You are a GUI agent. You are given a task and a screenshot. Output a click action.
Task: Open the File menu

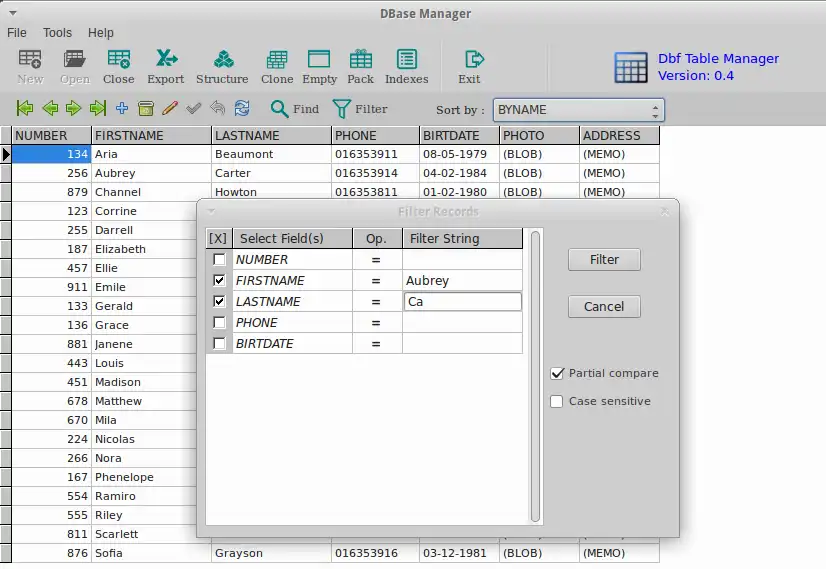coord(17,33)
